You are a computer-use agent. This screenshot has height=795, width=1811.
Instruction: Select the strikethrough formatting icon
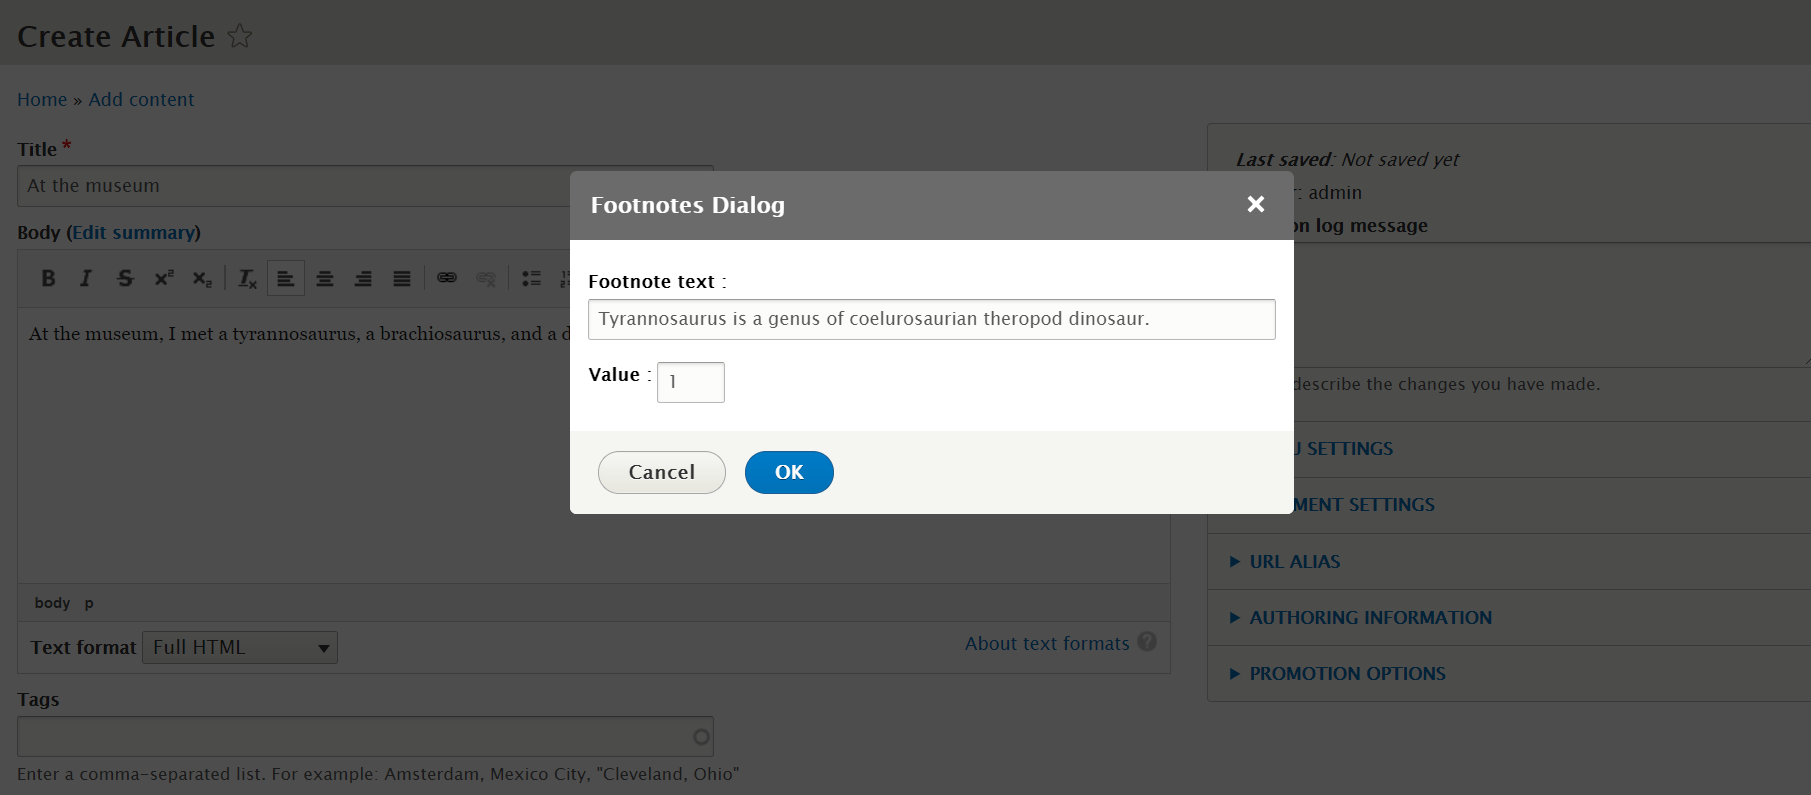coord(125,278)
